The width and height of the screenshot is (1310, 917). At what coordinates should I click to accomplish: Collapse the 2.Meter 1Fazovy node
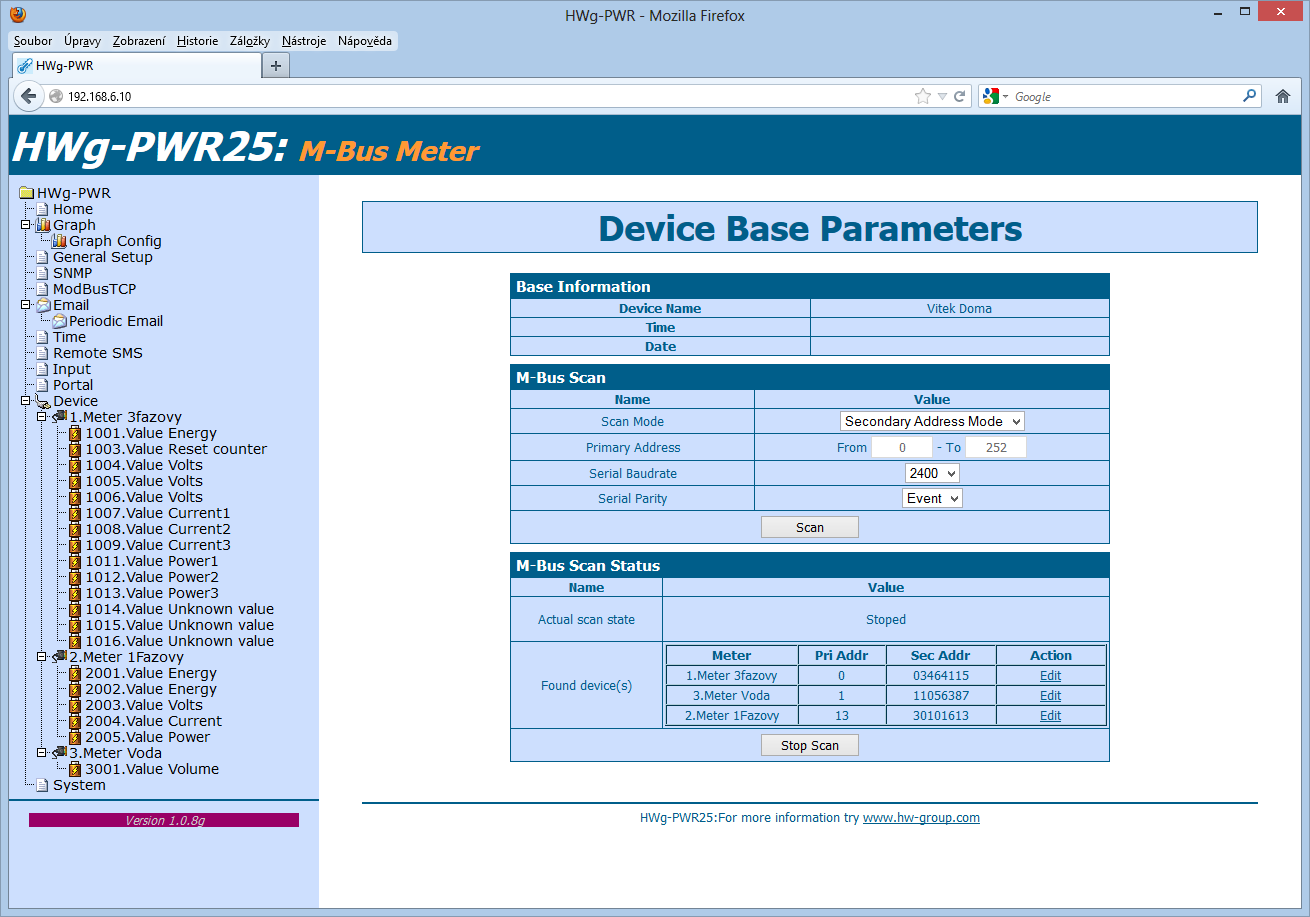[x=42, y=657]
